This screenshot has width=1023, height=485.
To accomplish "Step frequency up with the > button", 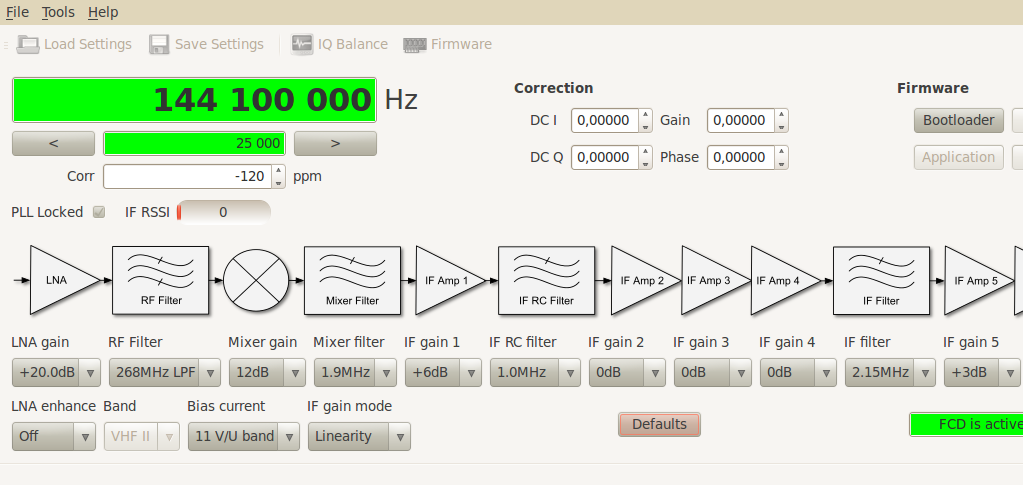I will click(335, 144).
